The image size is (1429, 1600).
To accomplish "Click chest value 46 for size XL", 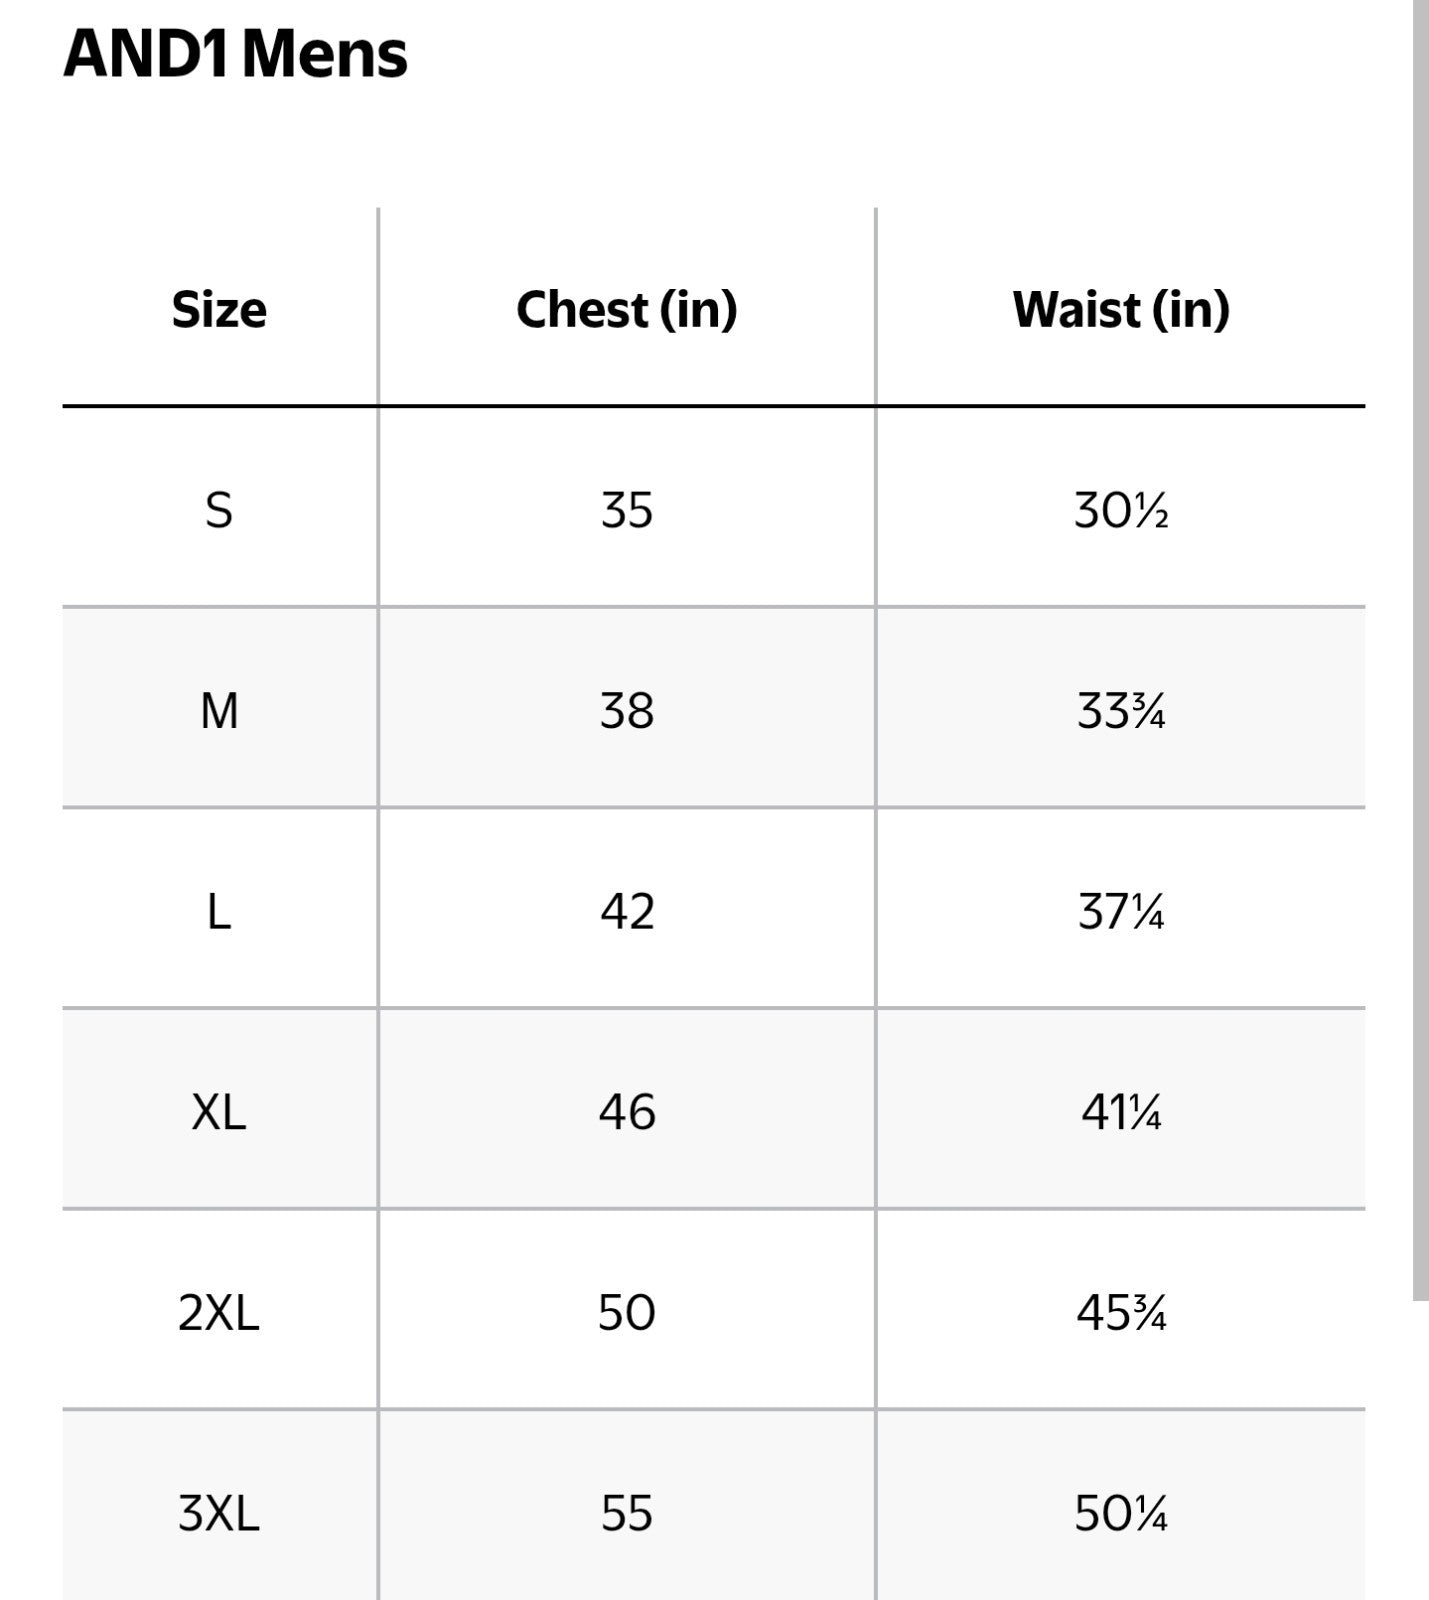I will pos(627,1112).
